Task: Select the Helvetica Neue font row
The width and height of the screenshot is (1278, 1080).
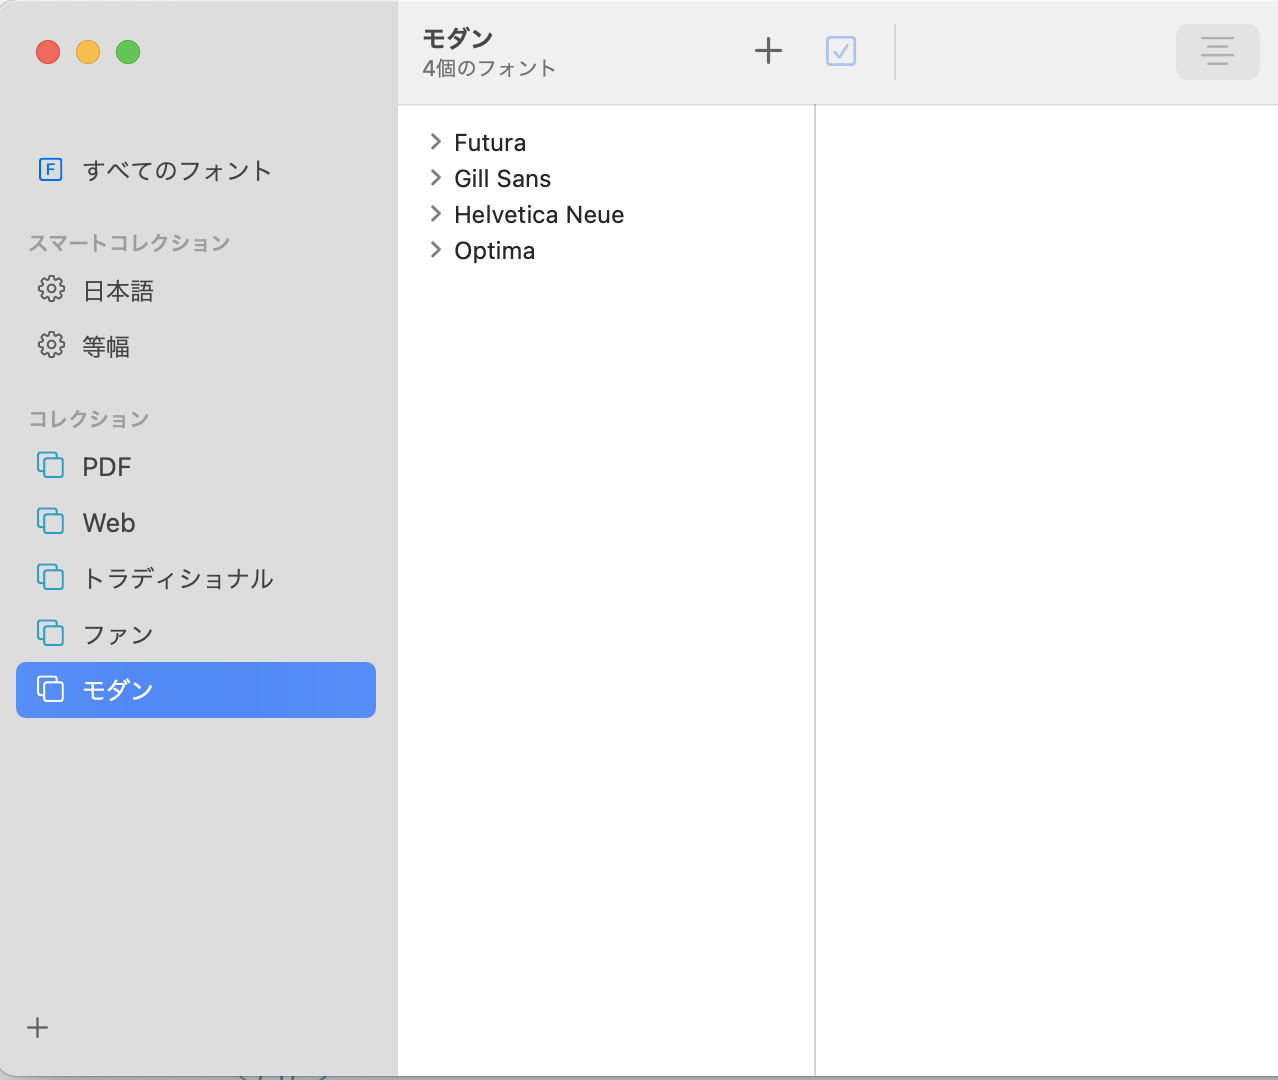Action: pos(606,214)
